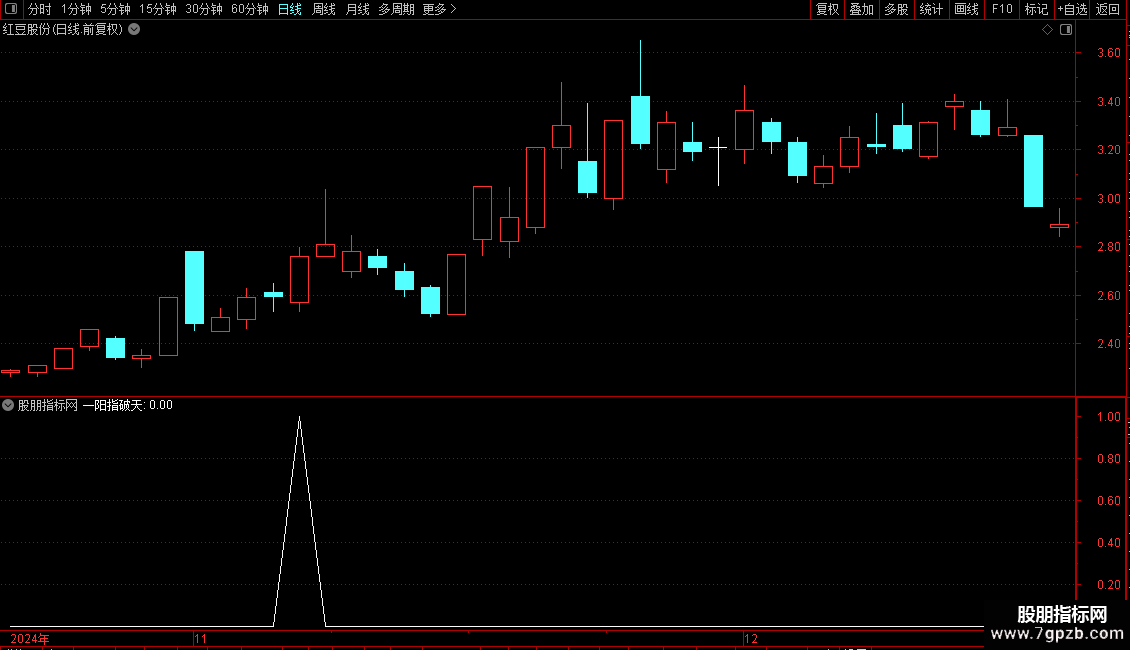
Task: Click the white indicator spike peak
Action: click(x=299, y=418)
